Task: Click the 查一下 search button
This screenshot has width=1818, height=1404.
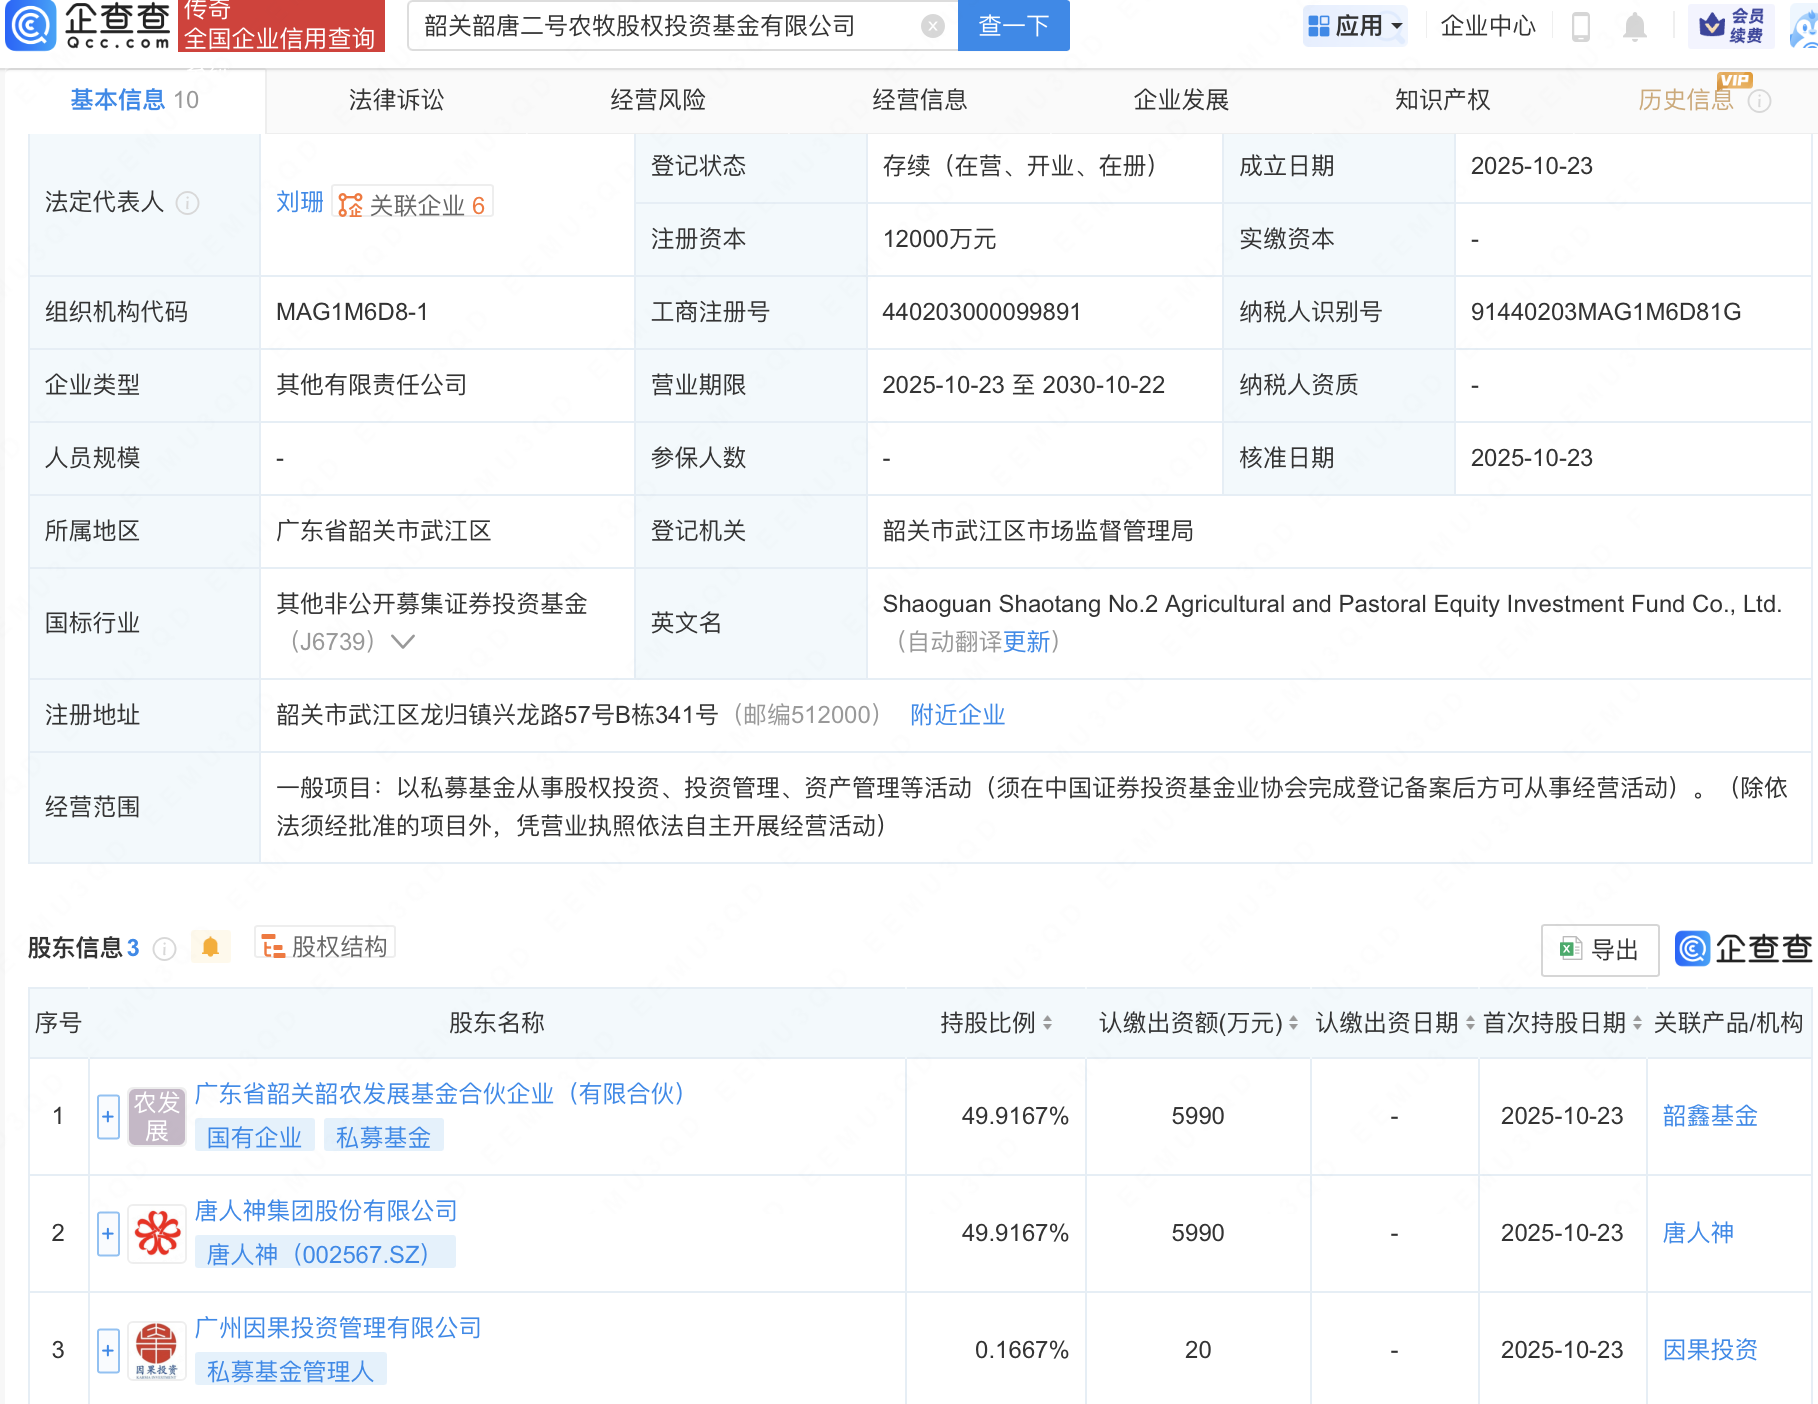Action: (1013, 26)
